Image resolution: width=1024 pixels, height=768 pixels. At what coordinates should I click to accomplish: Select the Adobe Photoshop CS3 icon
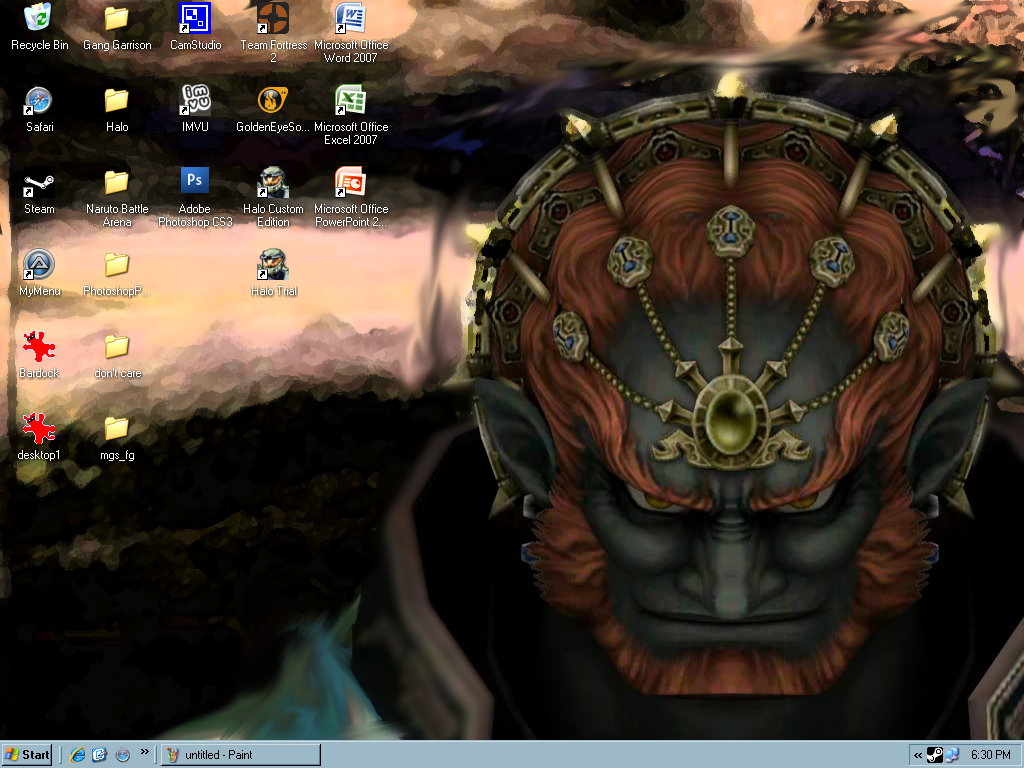click(195, 183)
